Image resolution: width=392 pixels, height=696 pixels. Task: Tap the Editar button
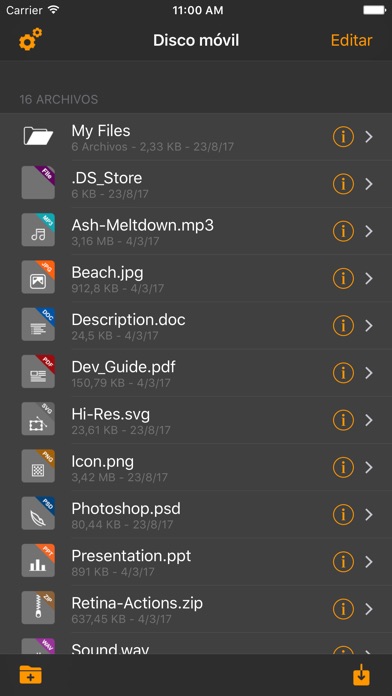pyautogui.click(x=351, y=40)
